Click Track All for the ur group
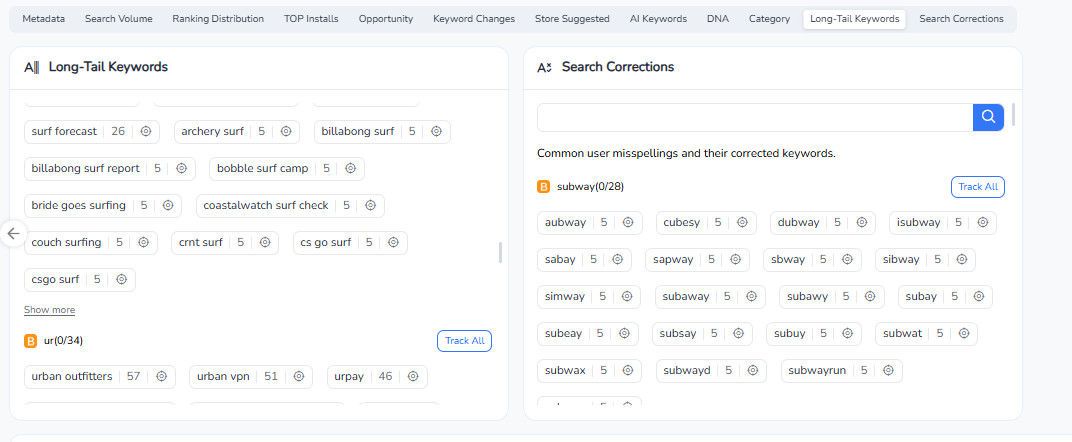The width and height of the screenshot is (1072, 442). pos(464,341)
